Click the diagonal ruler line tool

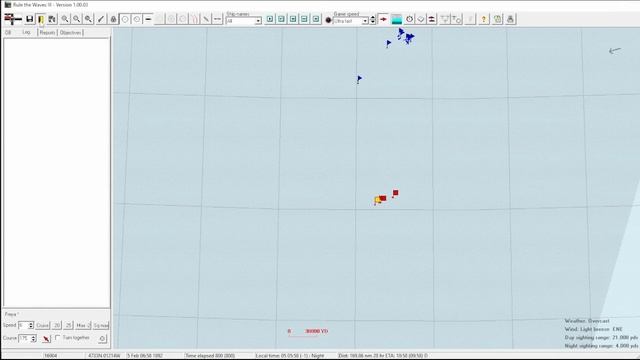click(x=206, y=19)
